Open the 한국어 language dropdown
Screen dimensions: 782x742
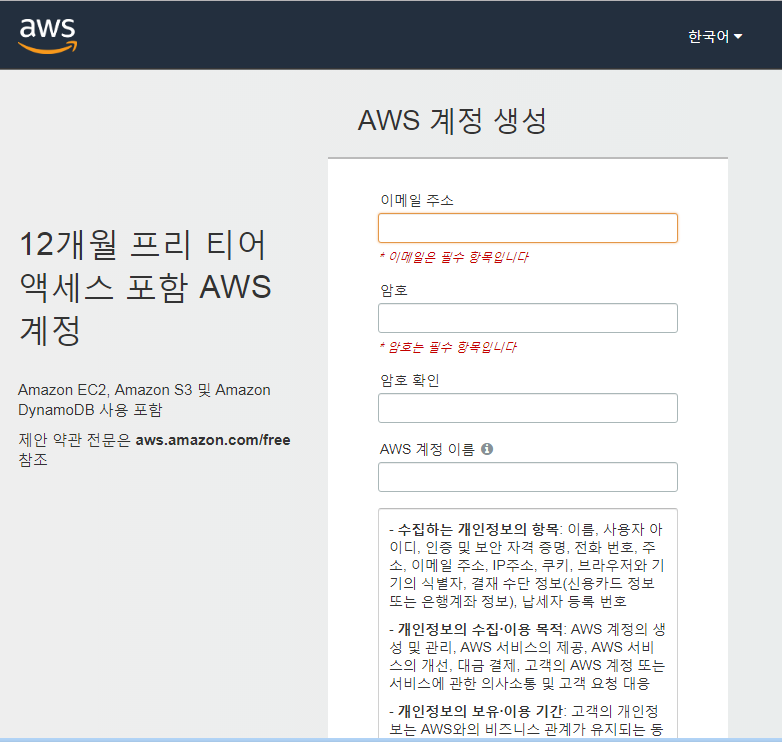(x=715, y=36)
